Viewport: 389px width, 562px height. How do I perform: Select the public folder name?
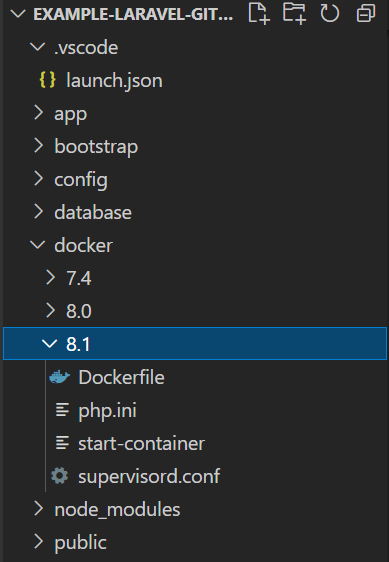(x=80, y=543)
